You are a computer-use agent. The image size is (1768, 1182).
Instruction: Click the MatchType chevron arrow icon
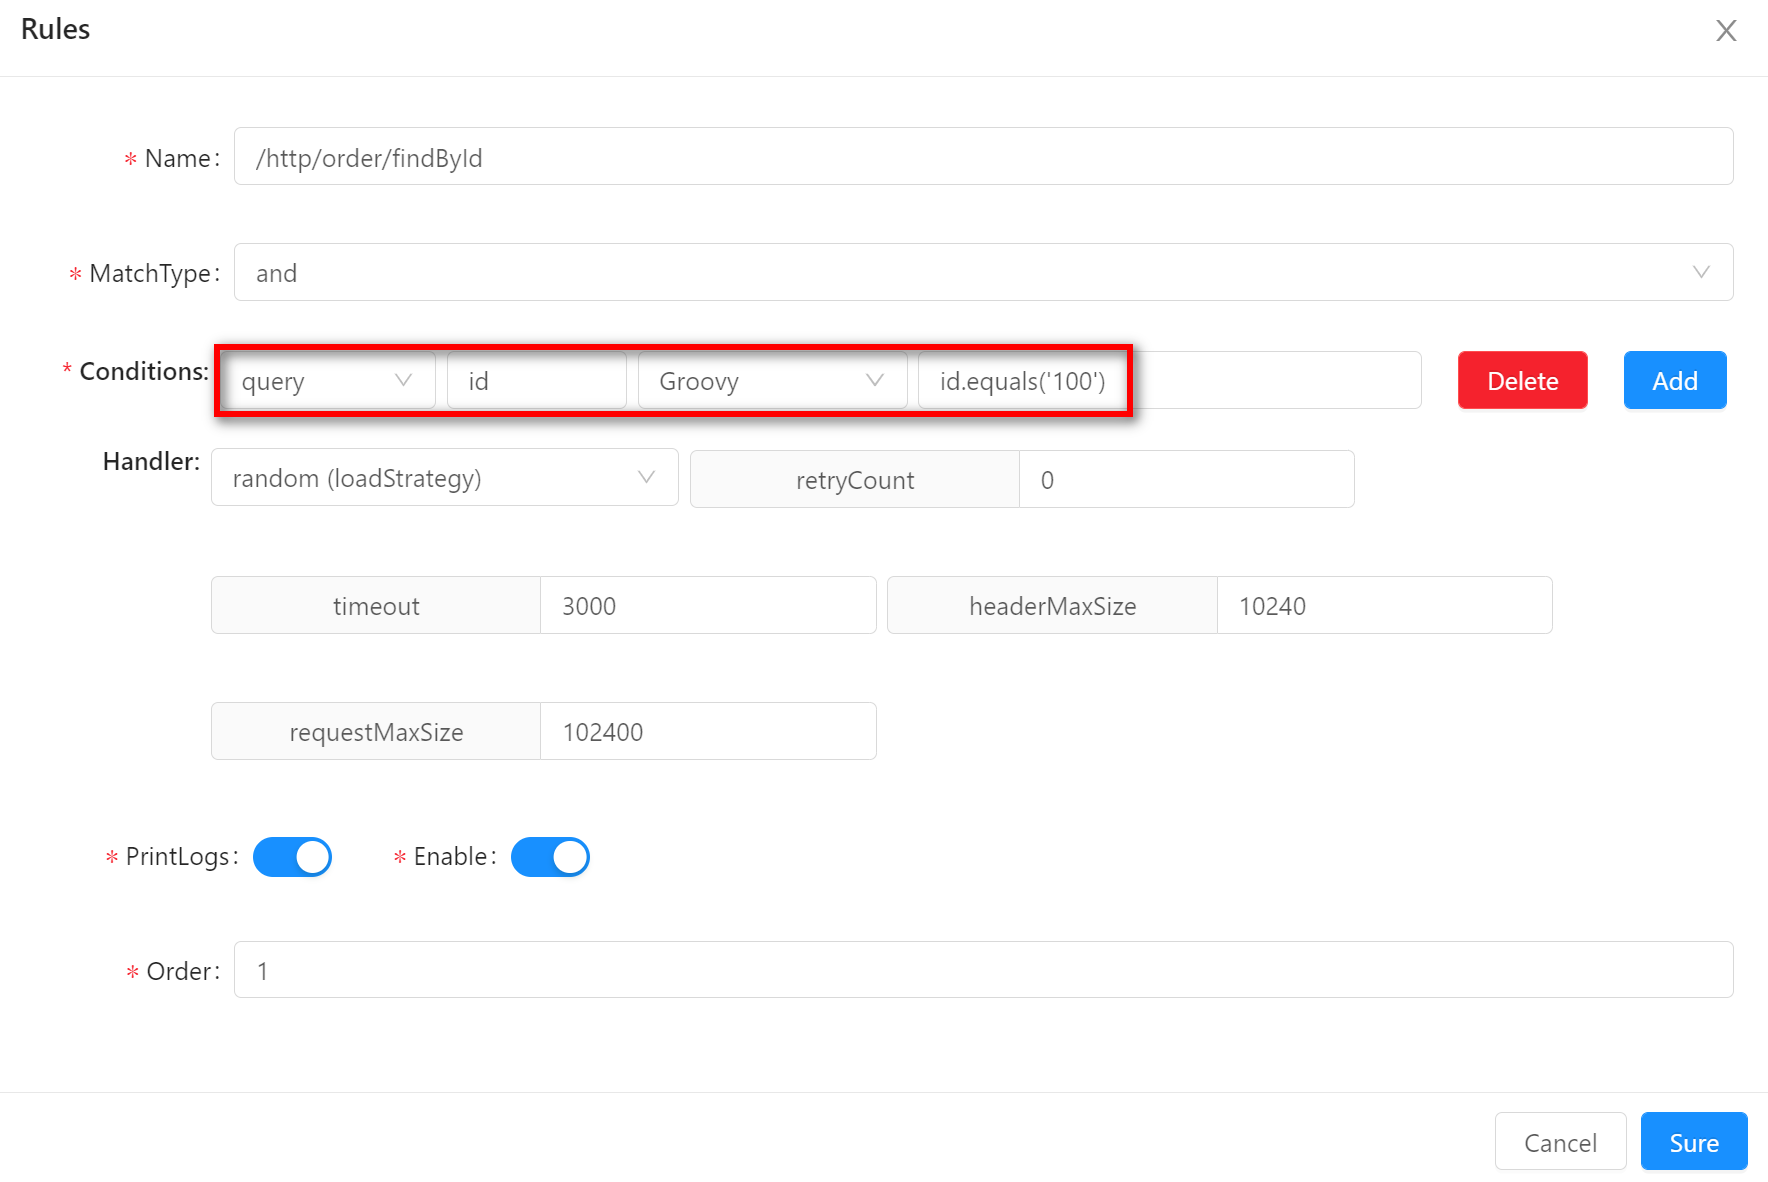coord(1700,273)
